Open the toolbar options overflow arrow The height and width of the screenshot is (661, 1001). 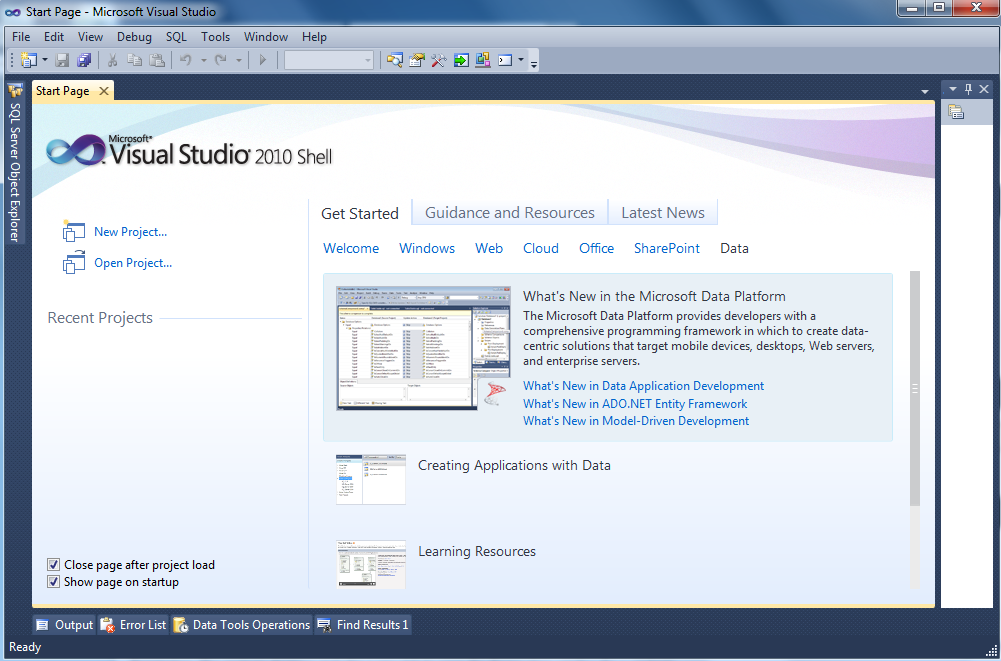534,63
